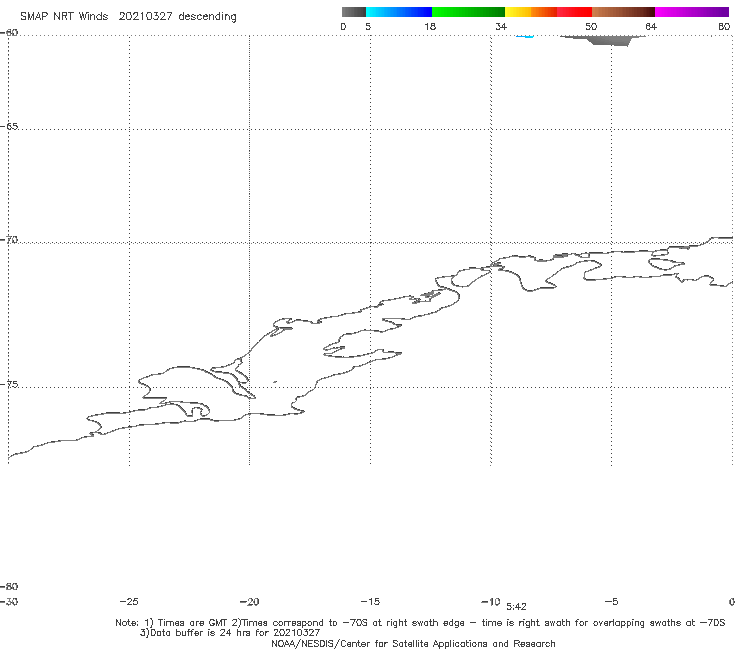Screen dimensions: 740x650
Task: Click the -5 longitude axis label
Action: coord(611,601)
